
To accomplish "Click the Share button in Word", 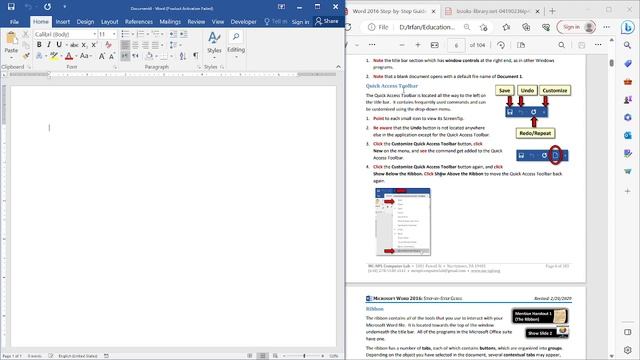I will pyautogui.click(x=327, y=21).
